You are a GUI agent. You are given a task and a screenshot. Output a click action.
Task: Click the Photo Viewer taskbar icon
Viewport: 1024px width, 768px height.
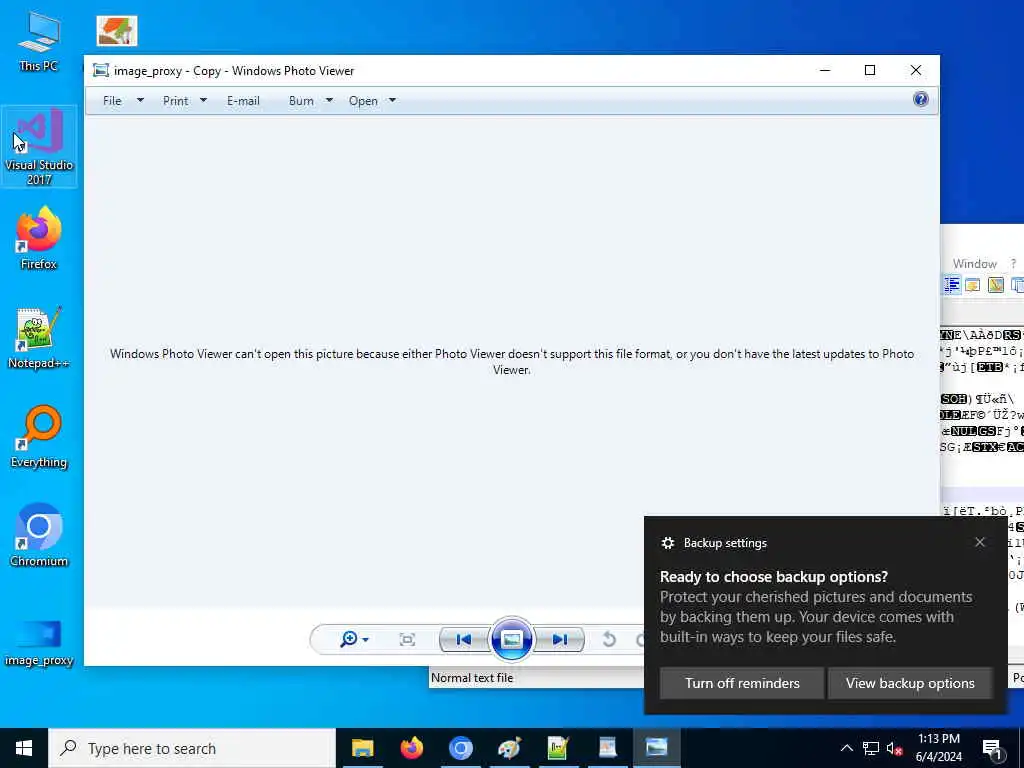(x=656, y=748)
